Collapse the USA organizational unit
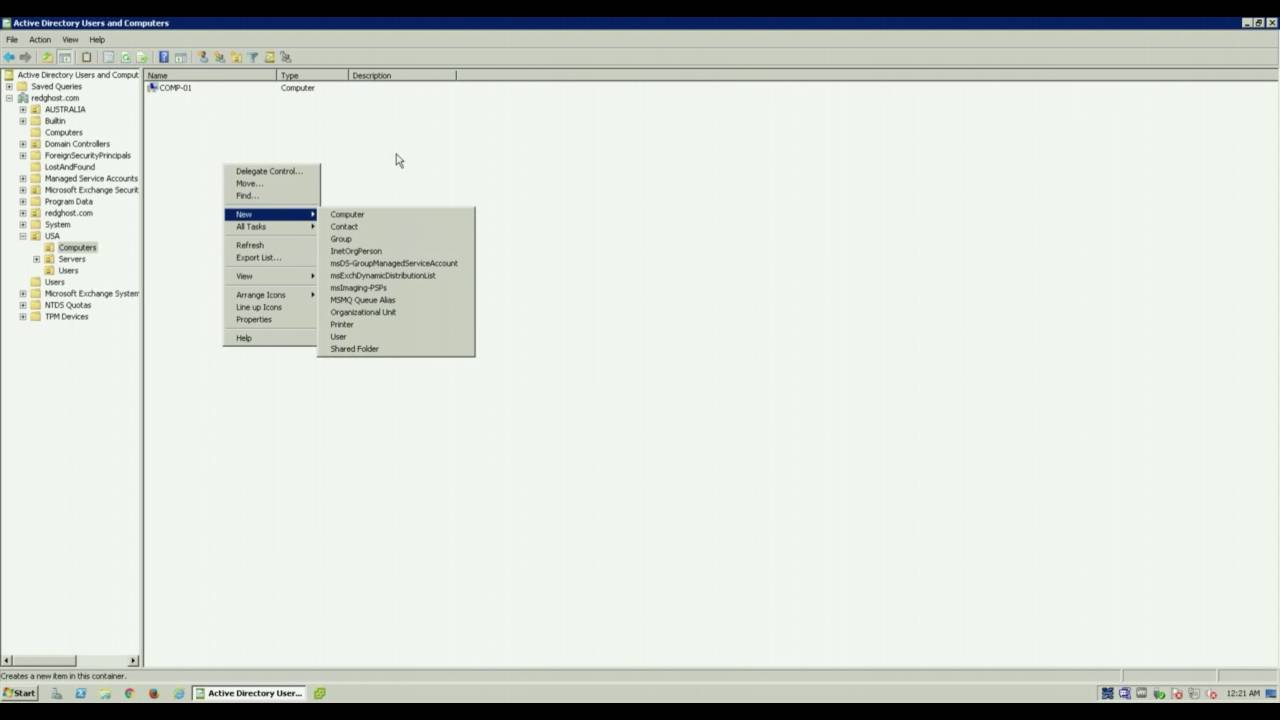Image resolution: width=1280 pixels, height=720 pixels. (x=23, y=236)
